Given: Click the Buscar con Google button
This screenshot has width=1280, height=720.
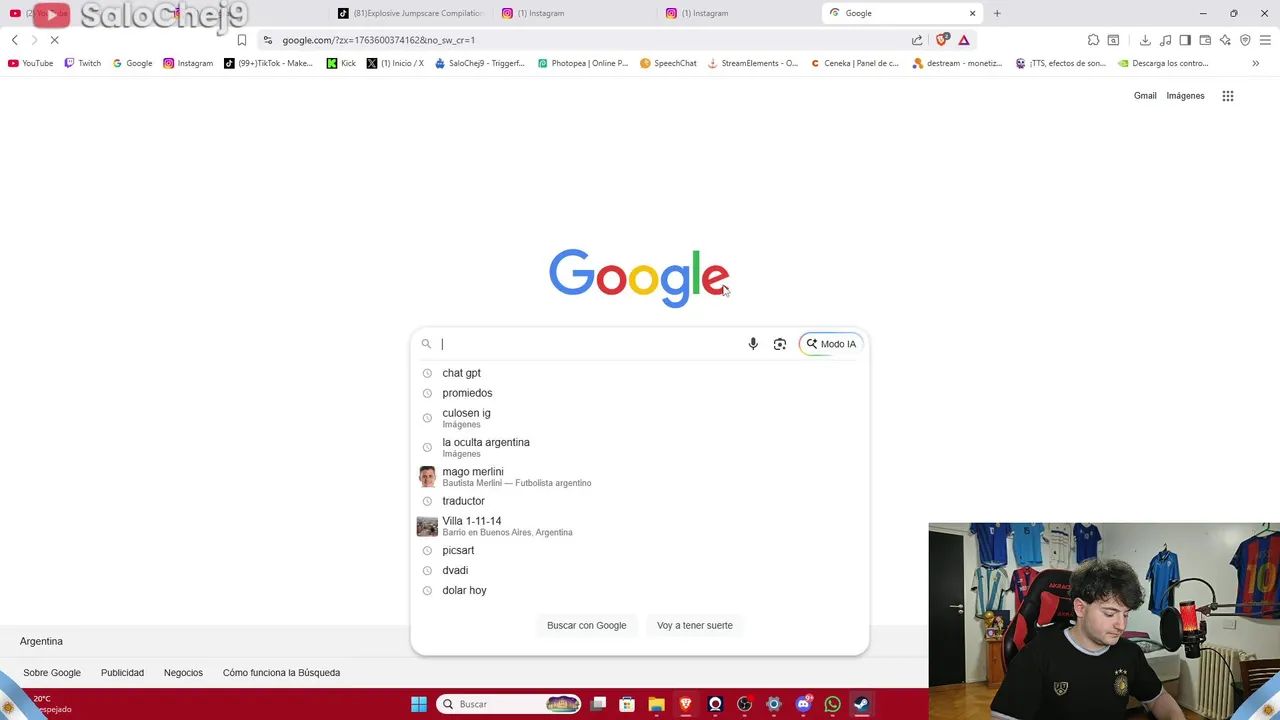Looking at the screenshot, I should pyautogui.click(x=587, y=625).
